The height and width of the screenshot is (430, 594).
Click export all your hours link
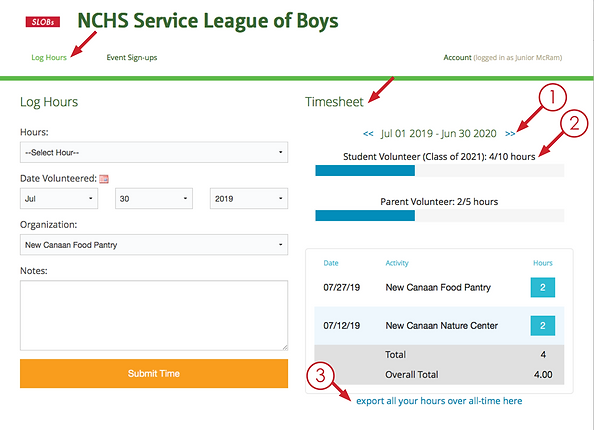(x=439, y=401)
